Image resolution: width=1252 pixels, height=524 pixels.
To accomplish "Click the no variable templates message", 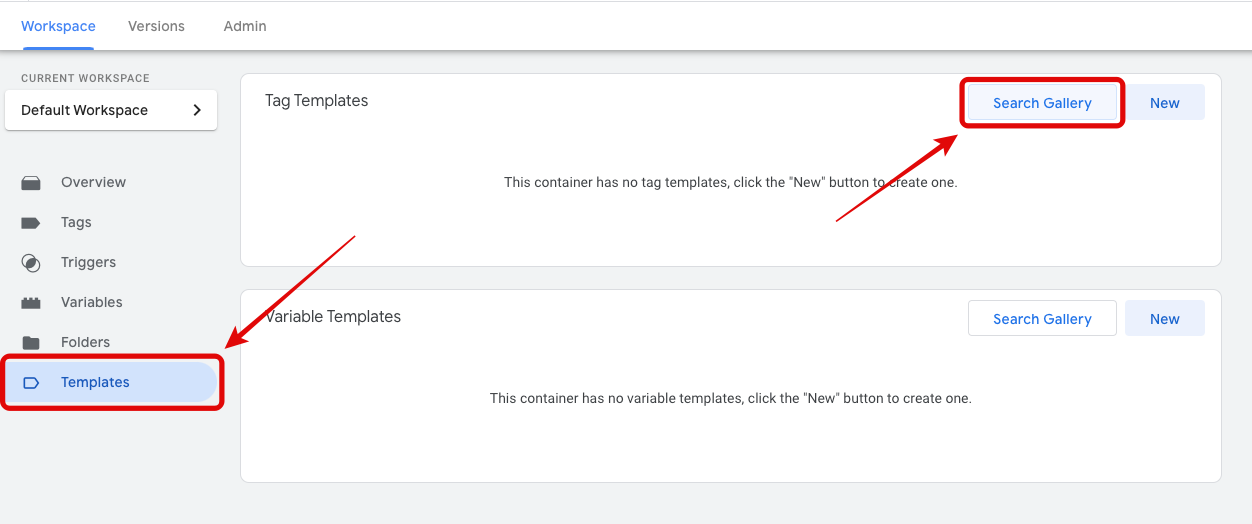I will [x=730, y=398].
